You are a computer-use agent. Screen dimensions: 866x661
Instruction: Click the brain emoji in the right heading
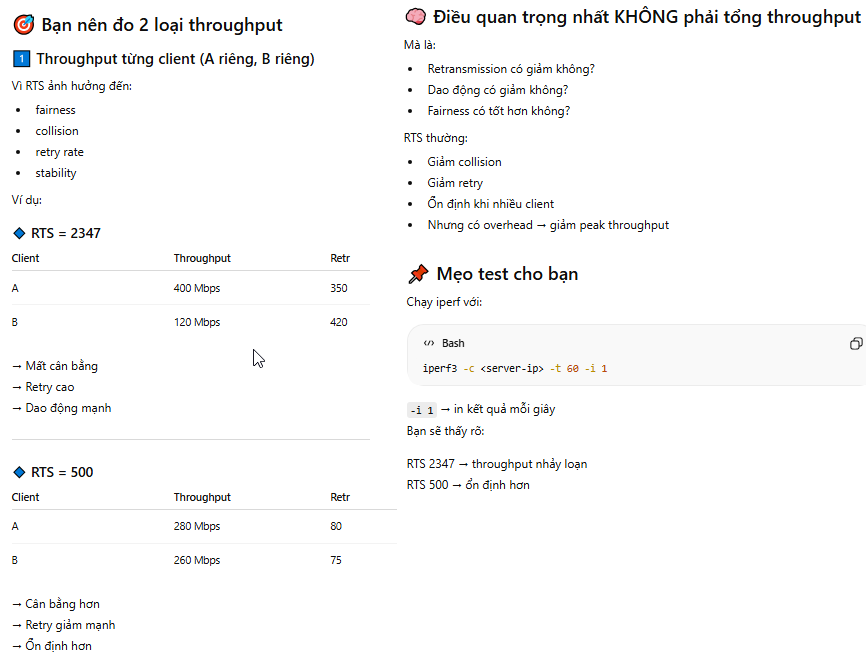tap(415, 17)
